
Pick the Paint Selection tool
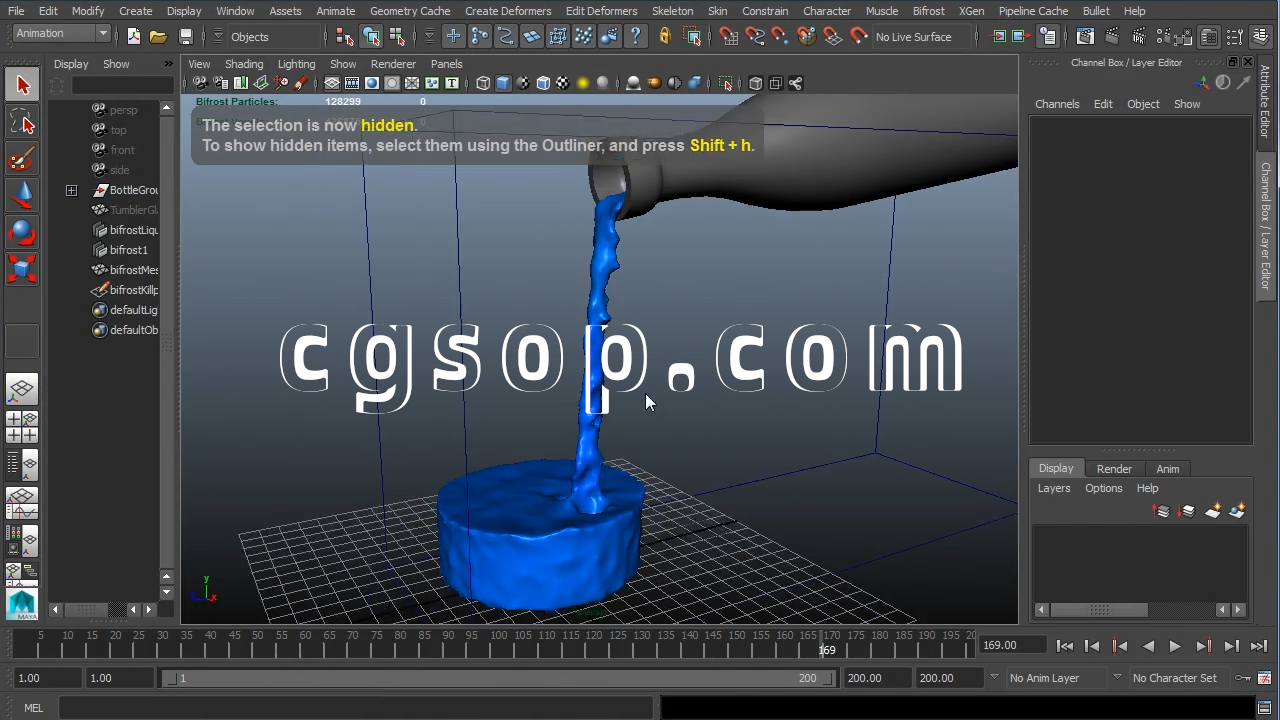pyautogui.click(x=22, y=160)
